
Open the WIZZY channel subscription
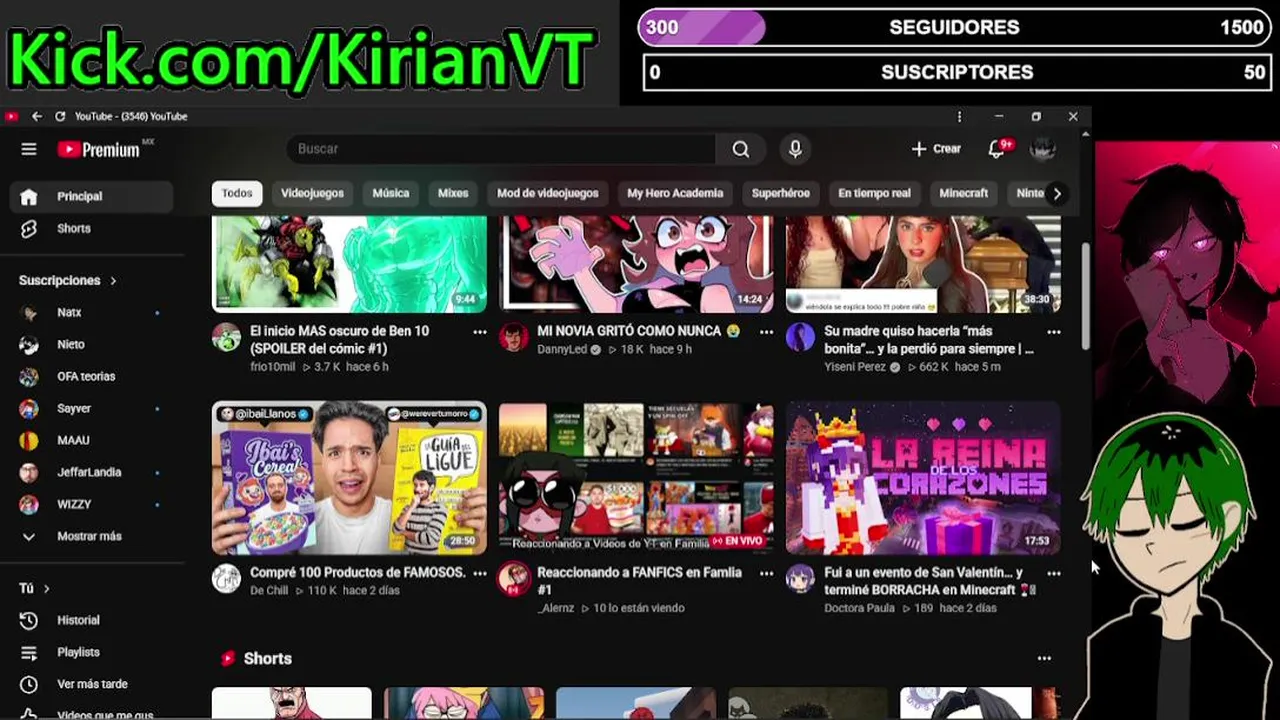tap(92, 504)
